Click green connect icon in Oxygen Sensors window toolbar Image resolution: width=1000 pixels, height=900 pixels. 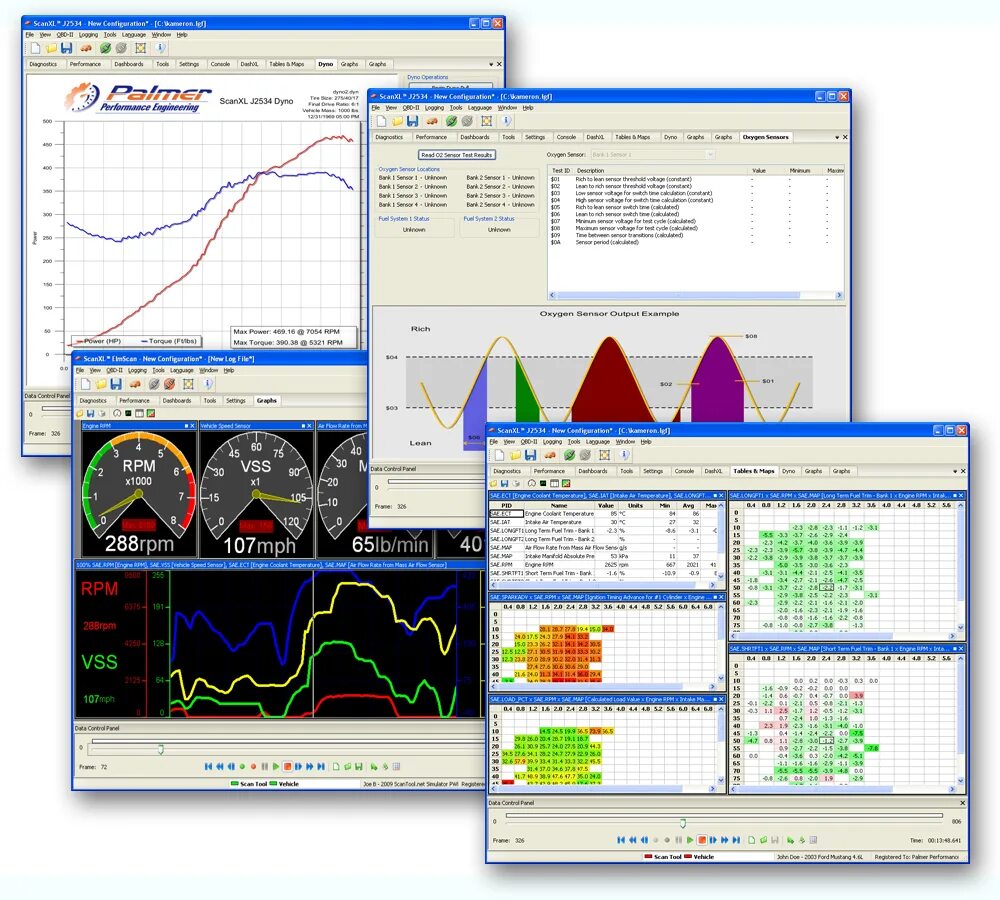tap(452, 121)
